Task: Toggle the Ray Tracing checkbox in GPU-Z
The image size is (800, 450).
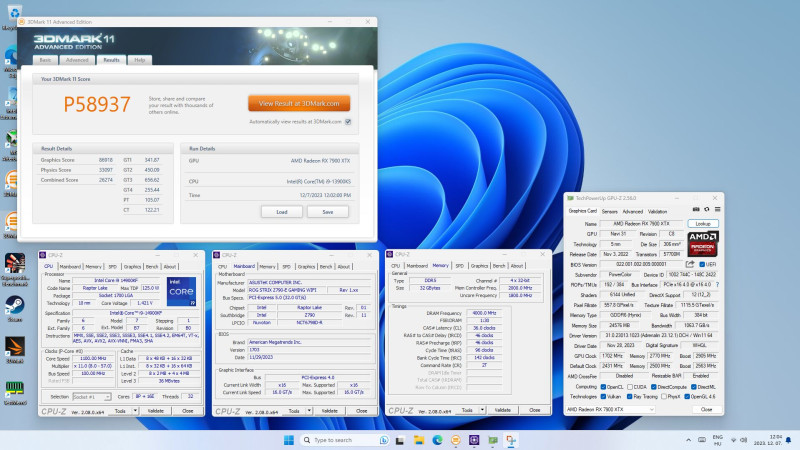Action: (x=630, y=396)
